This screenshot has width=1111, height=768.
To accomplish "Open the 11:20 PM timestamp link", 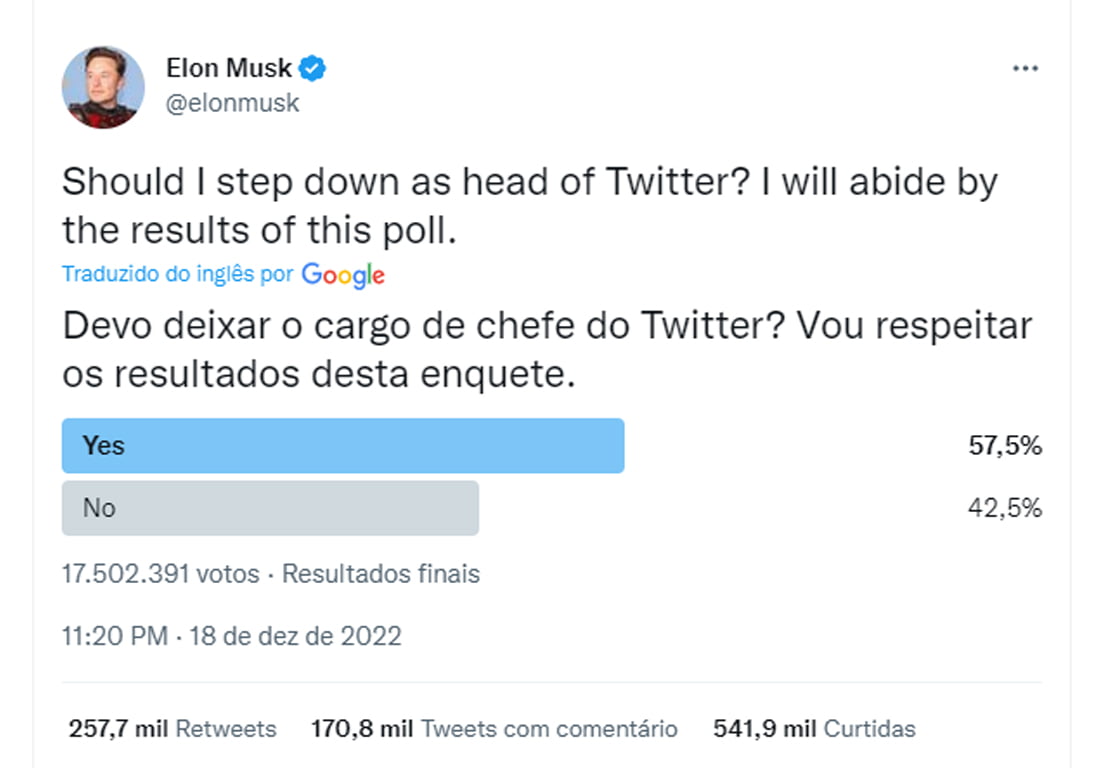I will pos(114,636).
